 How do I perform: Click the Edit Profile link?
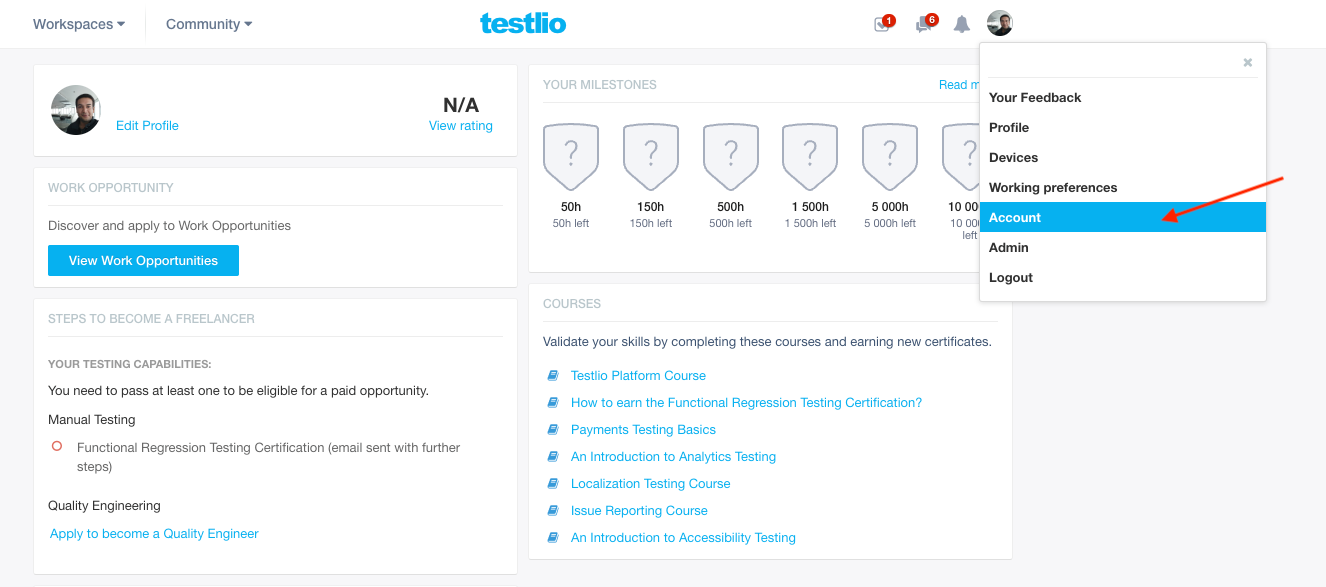[x=147, y=125]
